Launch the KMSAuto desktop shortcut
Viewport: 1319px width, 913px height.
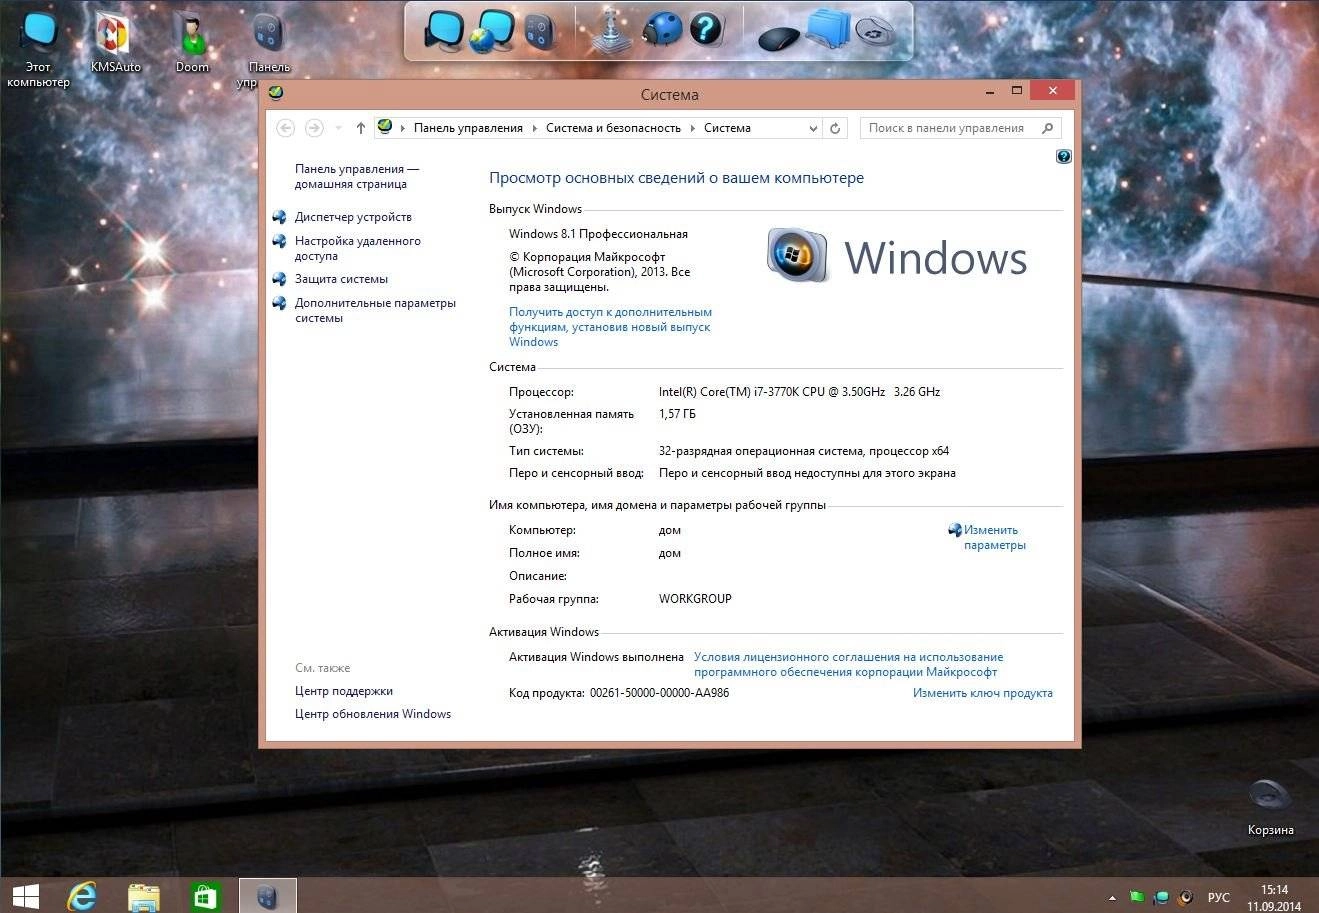click(x=116, y=44)
